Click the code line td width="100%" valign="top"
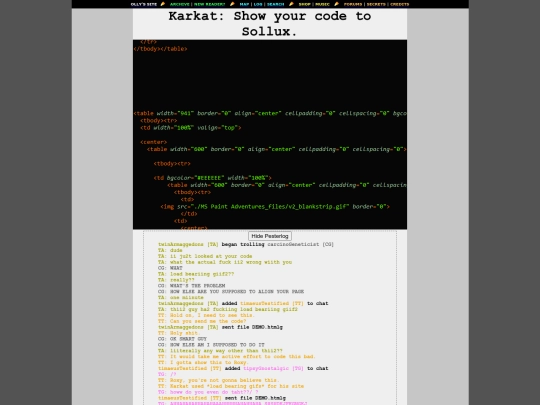Screen dimensions: 540x405 point(190,128)
